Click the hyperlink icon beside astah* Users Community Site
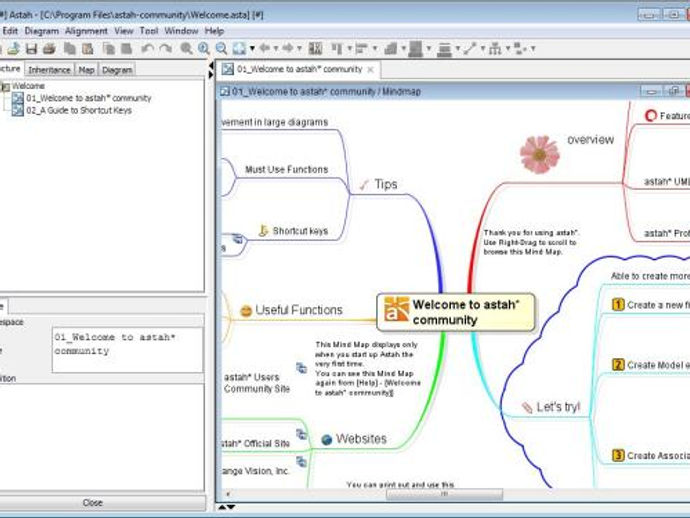This screenshot has height=518, width=690. pos(301,368)
